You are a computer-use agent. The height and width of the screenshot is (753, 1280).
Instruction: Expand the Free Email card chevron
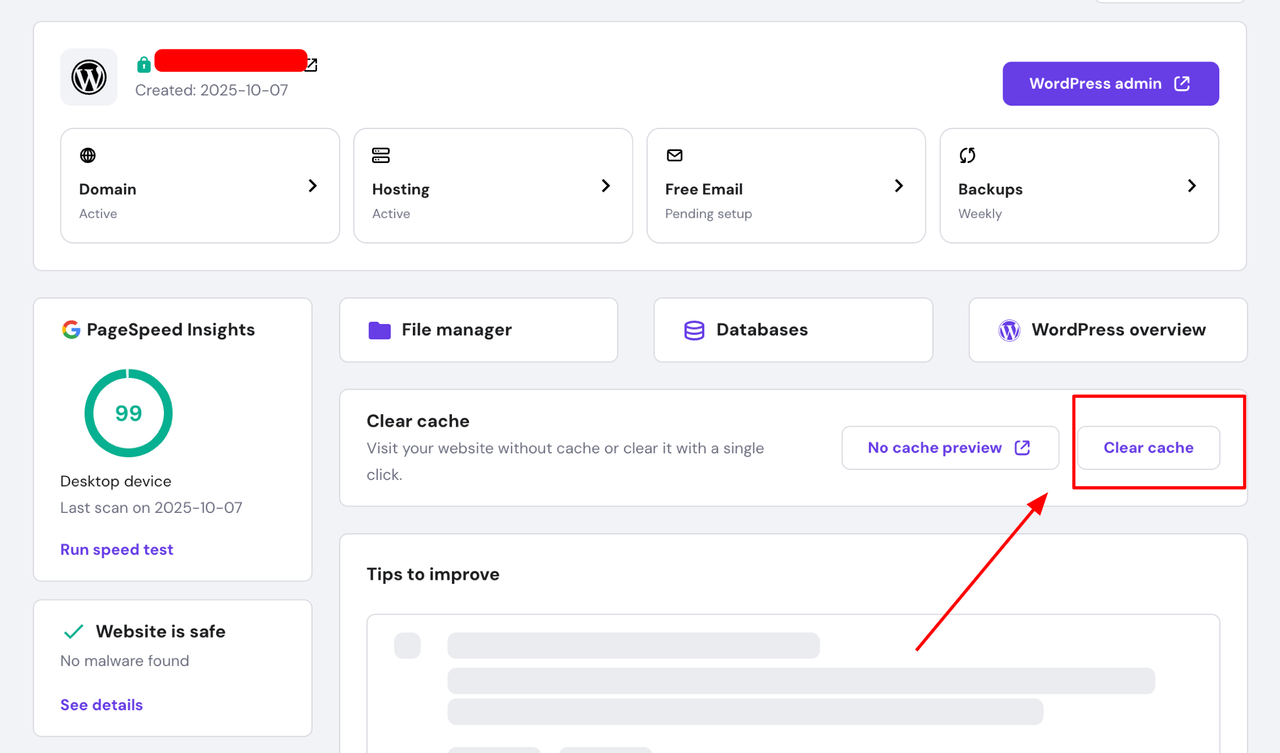click(899, 186)
